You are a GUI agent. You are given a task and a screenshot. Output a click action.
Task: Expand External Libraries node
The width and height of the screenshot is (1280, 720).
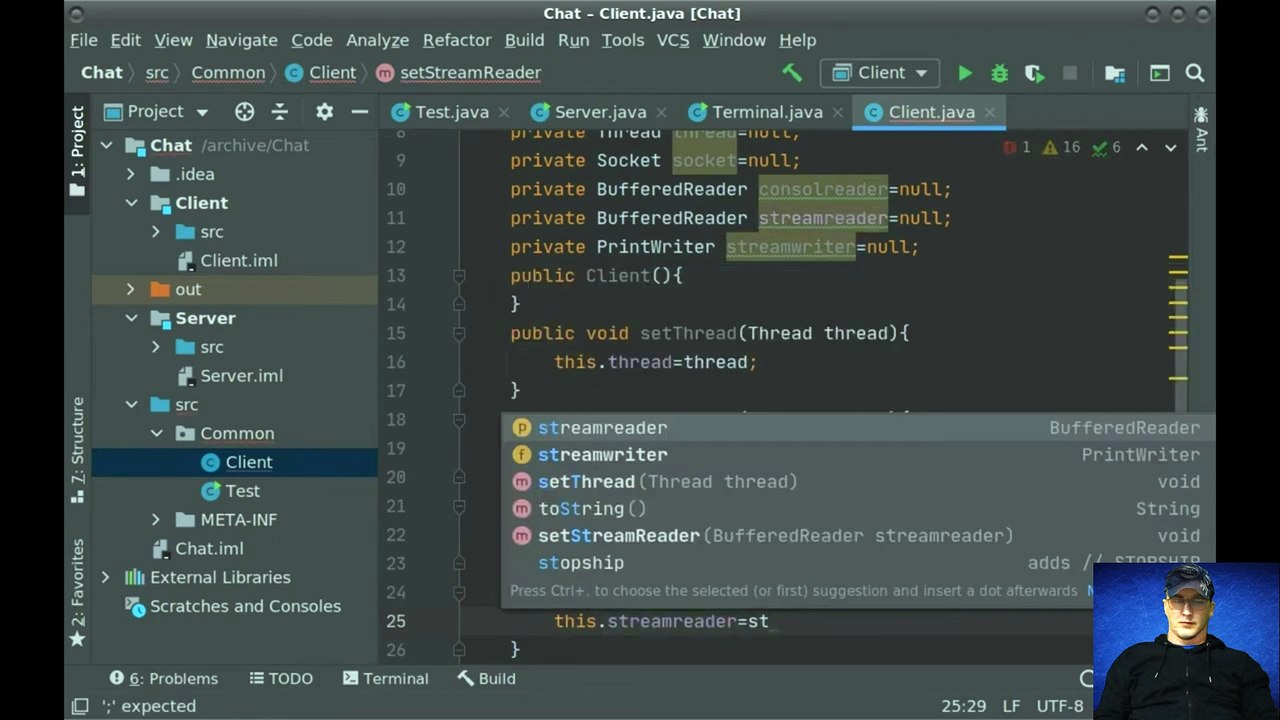(x=106, y=577)
